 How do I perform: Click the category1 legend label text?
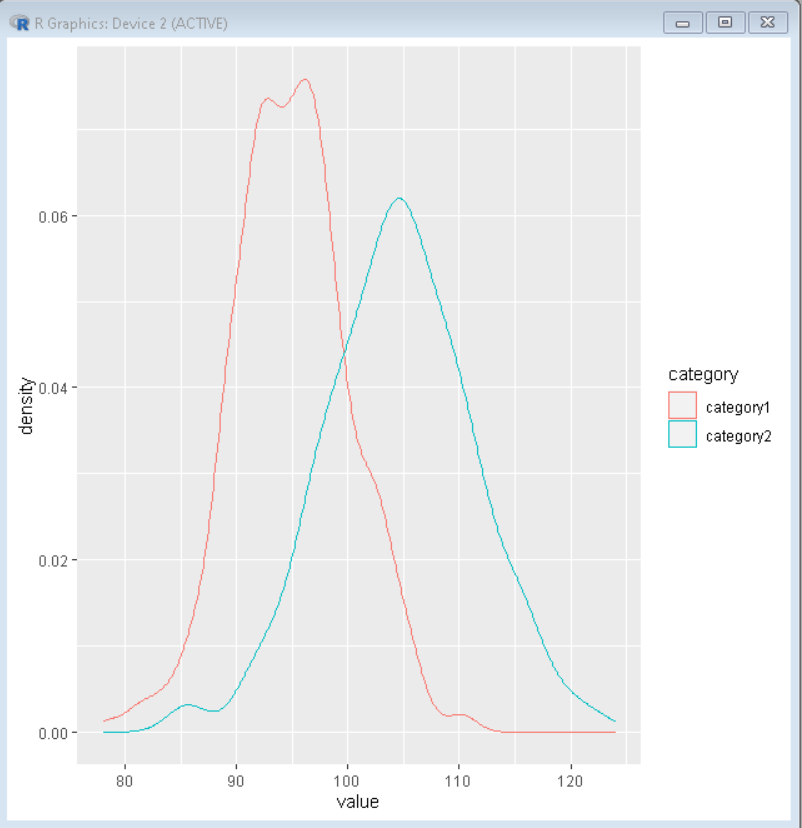click(737, 407)
